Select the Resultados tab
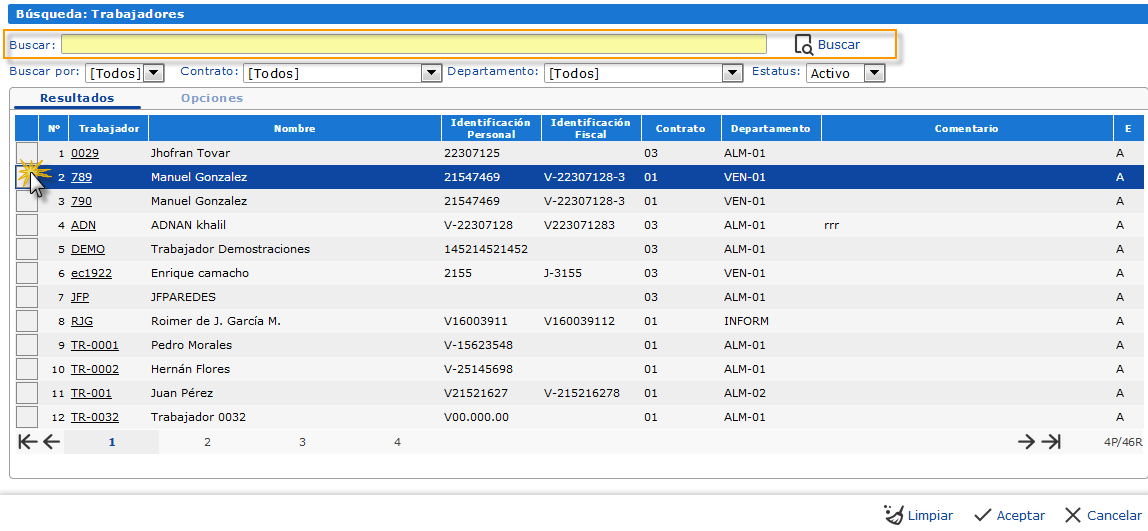Image resolution: width=1148 pixels, height=531 pixels. coord(77,98)
